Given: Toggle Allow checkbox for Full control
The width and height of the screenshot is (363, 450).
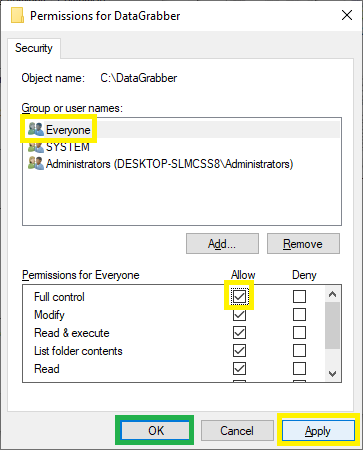Looking at the screenshot, I should click(x=239, y=296).
